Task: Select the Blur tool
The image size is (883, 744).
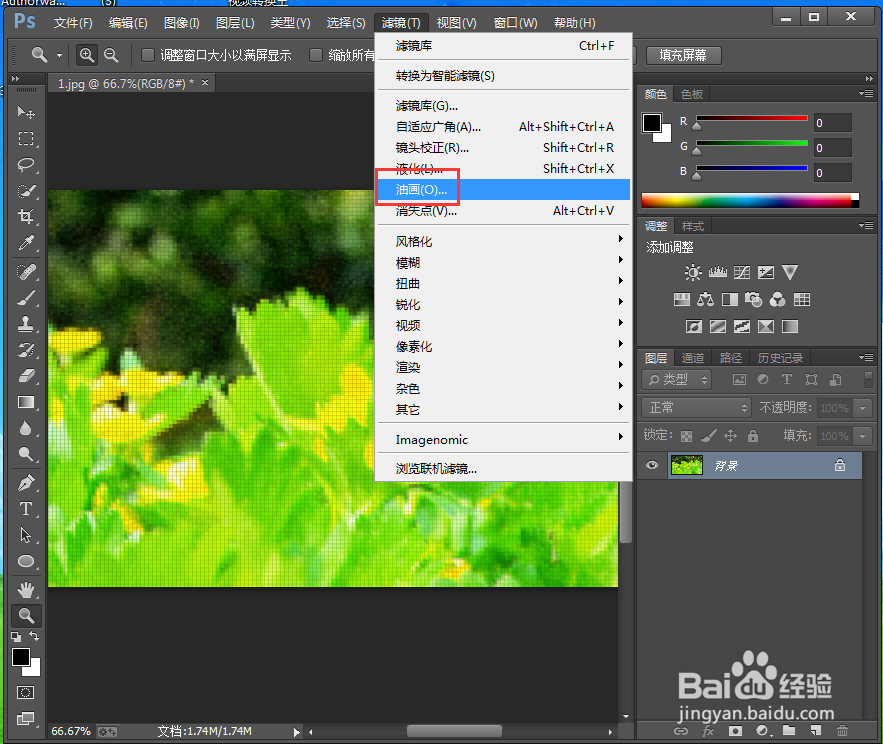Action: (25, 428)
